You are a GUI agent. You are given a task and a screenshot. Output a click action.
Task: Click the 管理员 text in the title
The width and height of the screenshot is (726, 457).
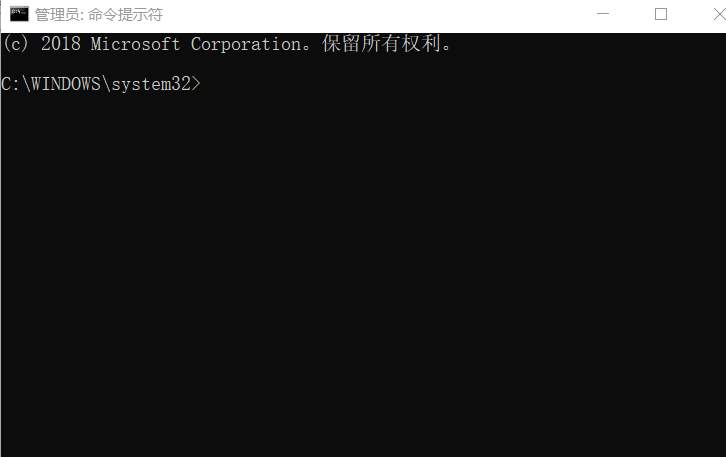click(56, 15)
